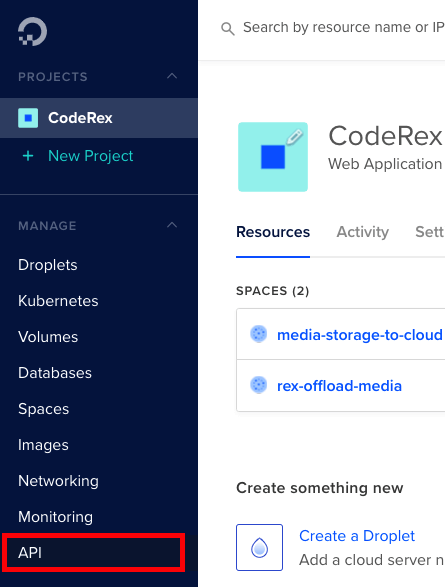Switch to the Resources tab
Screen dimensions: 445x587
(273, 232)
